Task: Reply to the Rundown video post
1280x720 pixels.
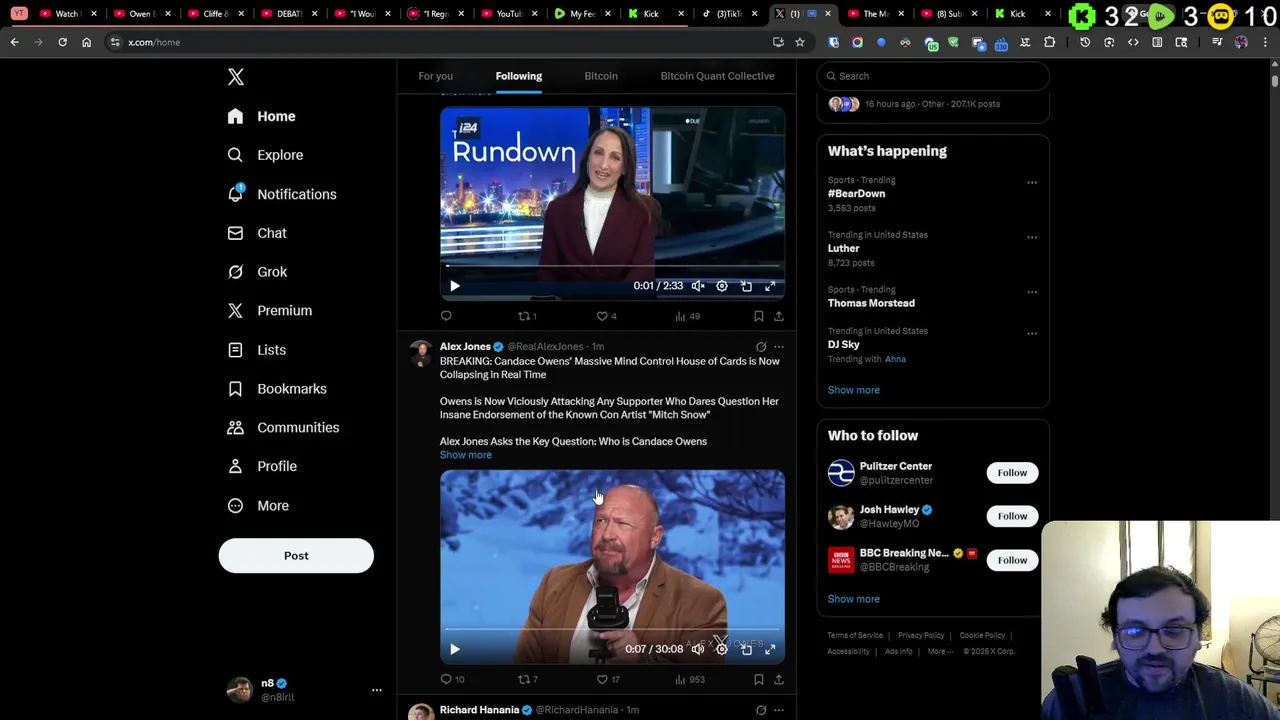Action: pos(446,316)
